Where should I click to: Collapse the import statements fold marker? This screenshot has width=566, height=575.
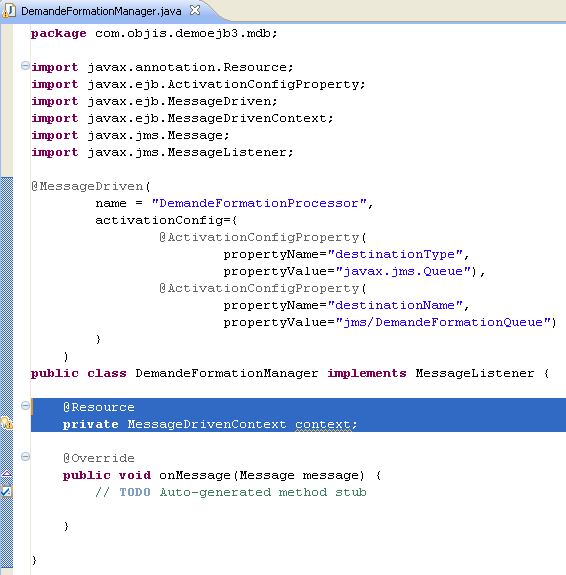pyautogui.click(x=25, y=66)
